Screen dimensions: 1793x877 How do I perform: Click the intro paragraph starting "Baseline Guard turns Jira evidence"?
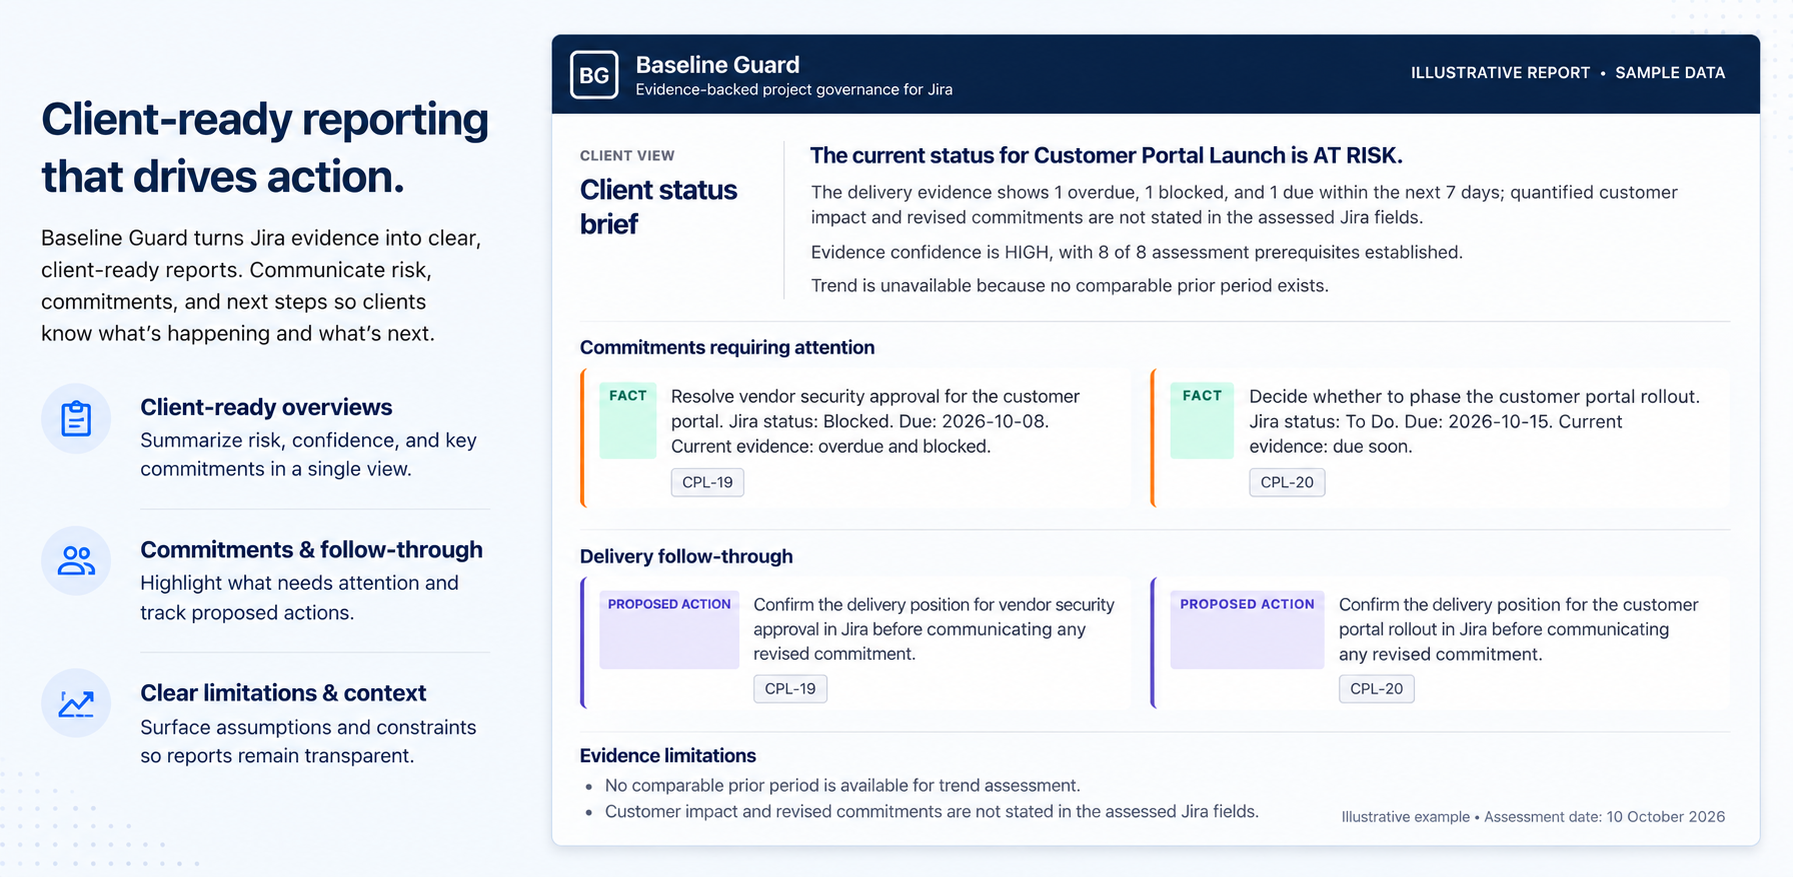click(261, 286)
